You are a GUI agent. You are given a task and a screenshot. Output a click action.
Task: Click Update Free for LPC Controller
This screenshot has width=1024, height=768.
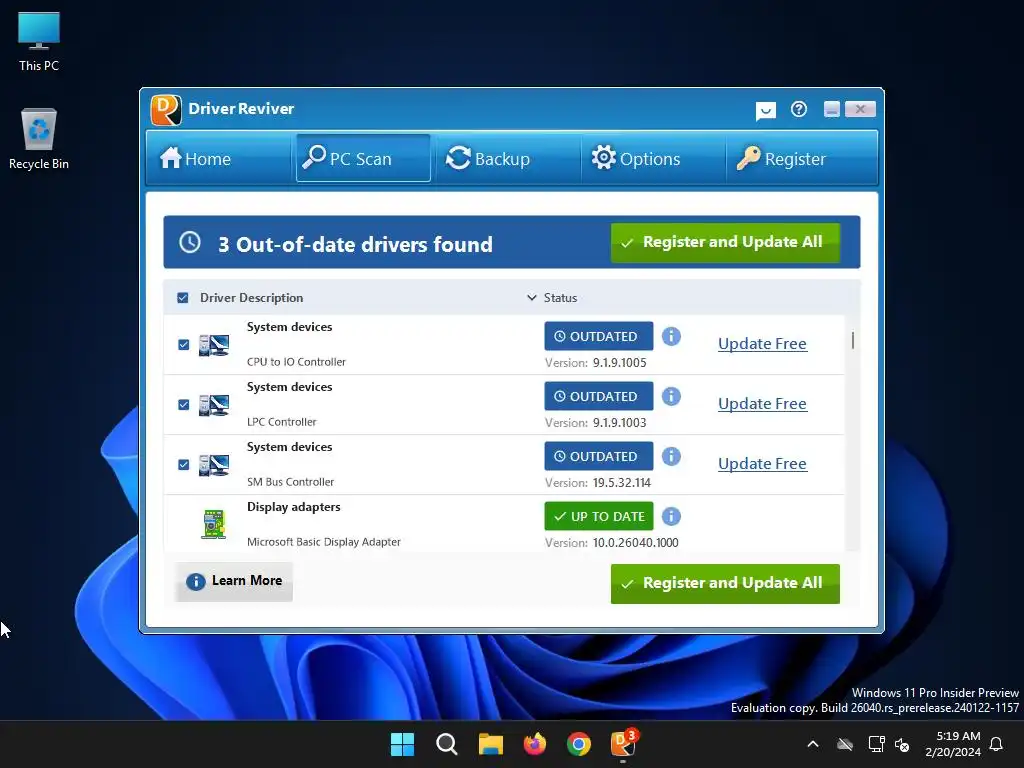coord(762,404)
